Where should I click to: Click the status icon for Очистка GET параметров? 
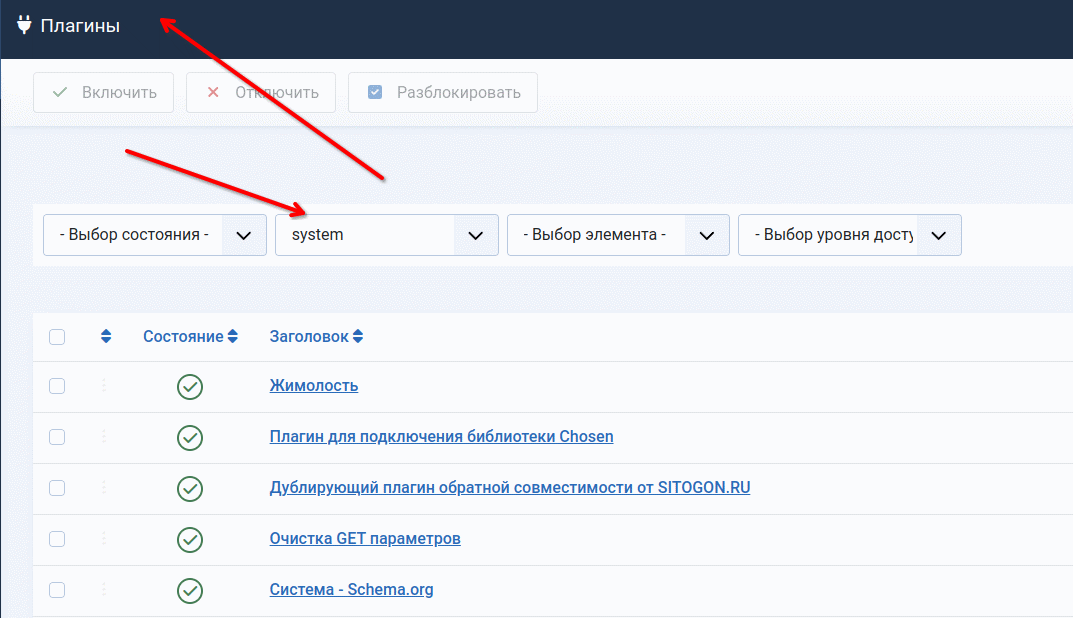click(x=190, y=539)
